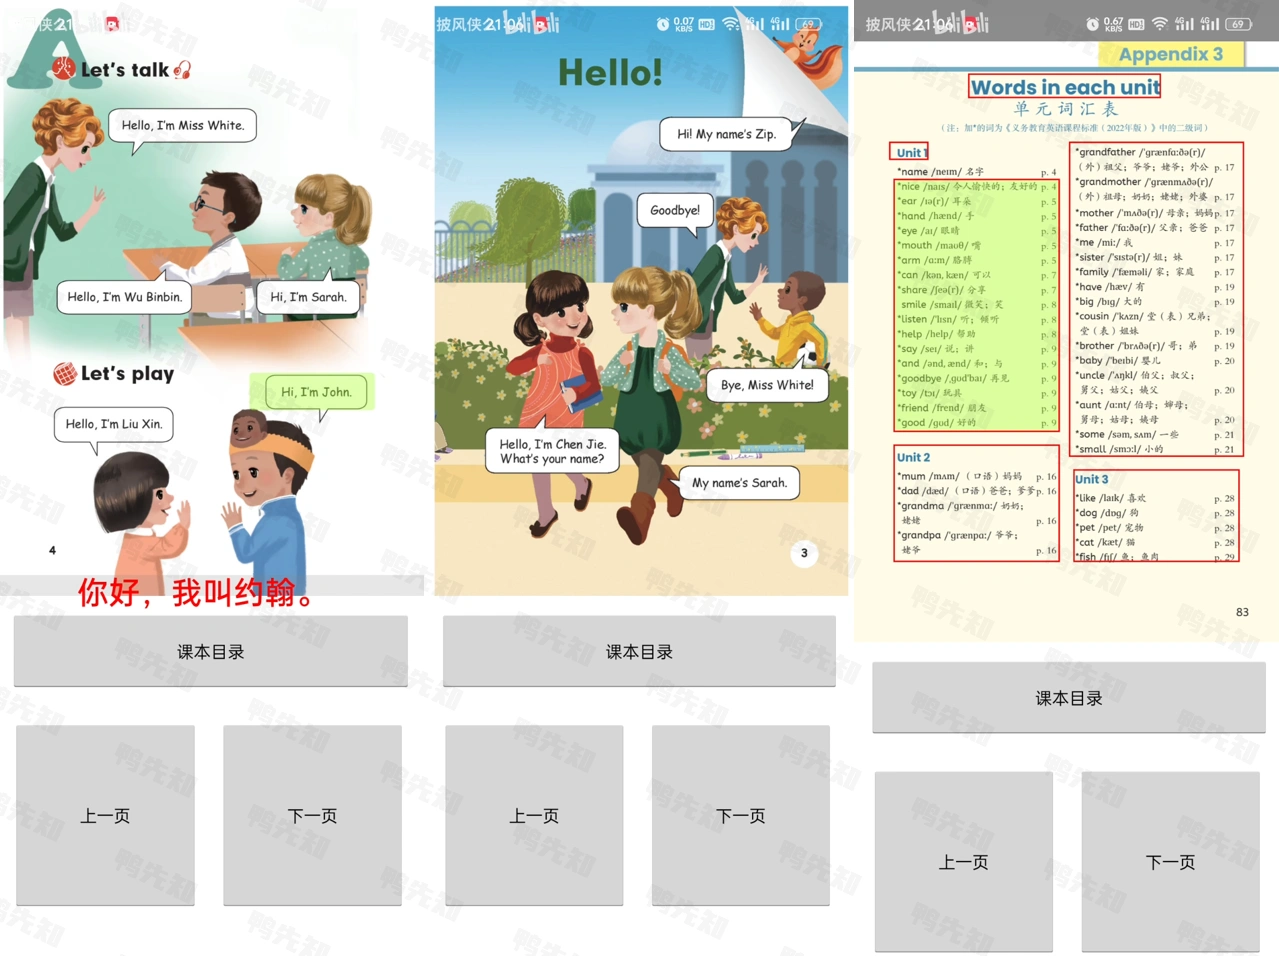The width and height of the screenshot is (1279, 956).
Task: Tap the word entry "friend" in Unit 1
Action: pyautogui.click(x=976, y=408)
